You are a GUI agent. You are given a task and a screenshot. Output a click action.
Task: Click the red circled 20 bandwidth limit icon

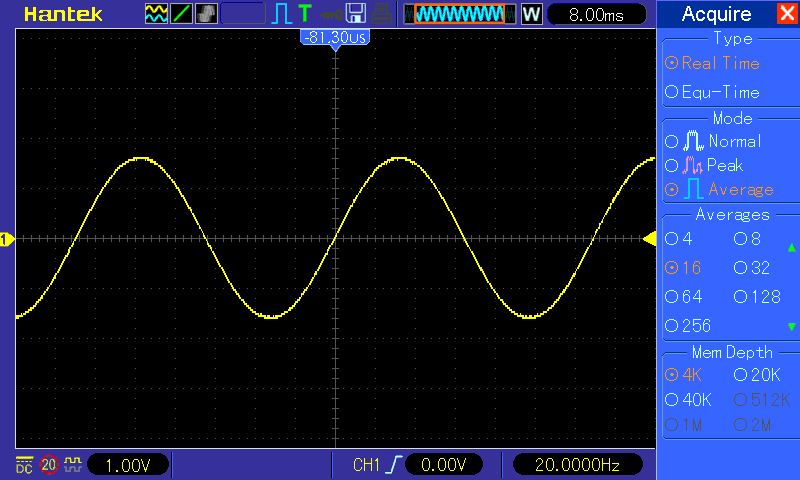[49, 465]
